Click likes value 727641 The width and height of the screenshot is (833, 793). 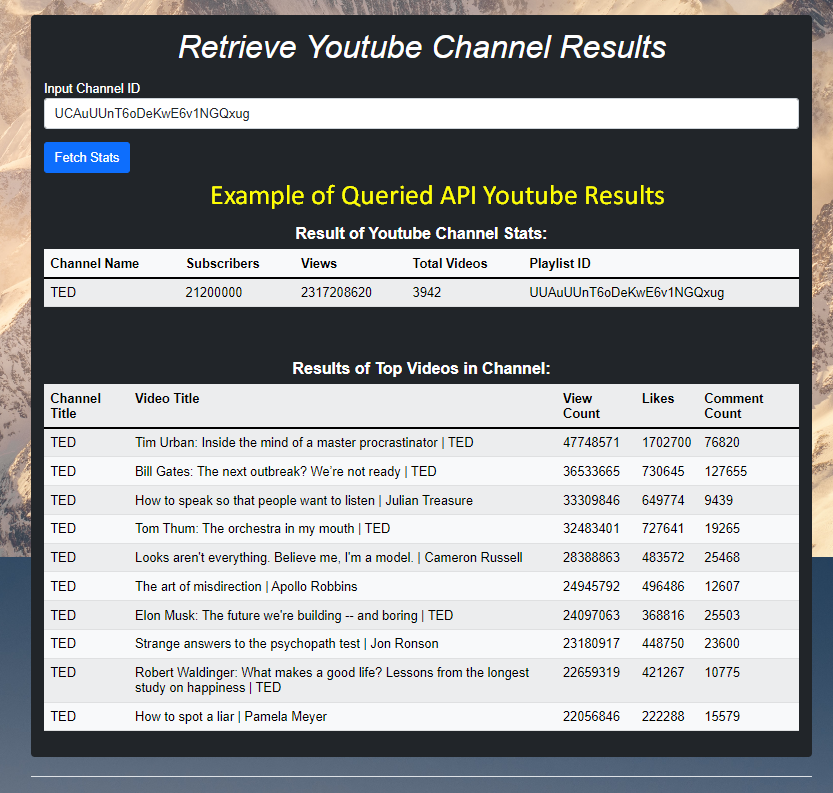coord(663,528)
